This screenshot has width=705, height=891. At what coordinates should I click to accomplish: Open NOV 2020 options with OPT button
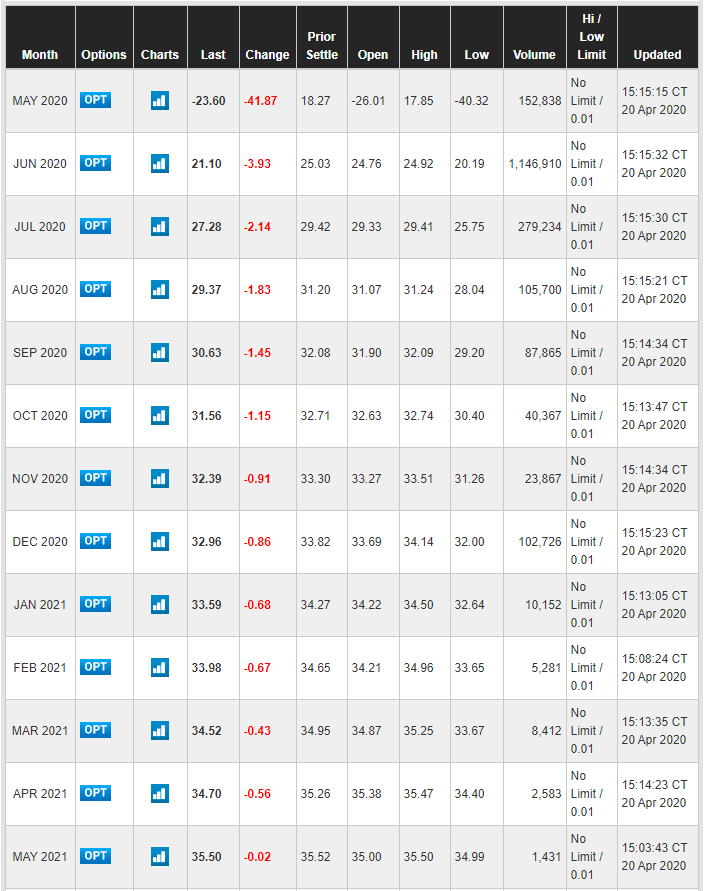[x=96, y=478]
